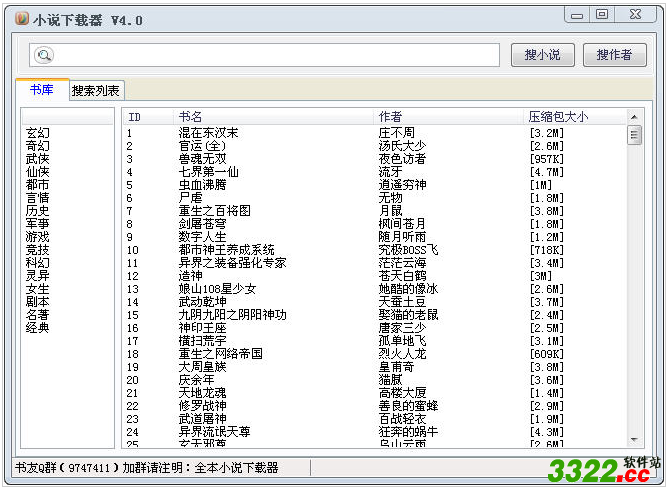Screen dimensions: 668x490
Task: Select the 军事 category
Action: [37, 224]
